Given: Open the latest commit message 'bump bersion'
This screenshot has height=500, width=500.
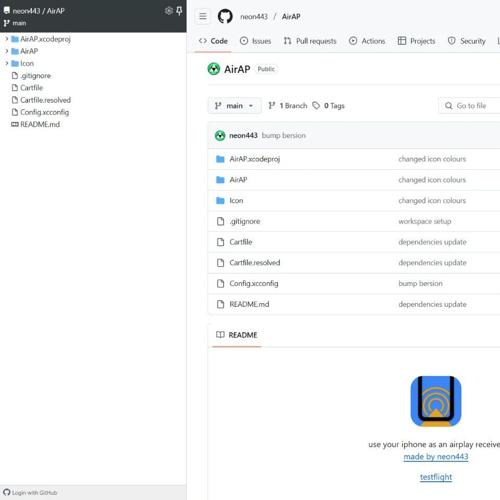Looking at the screenshot, I should click(x=284, y=135).
